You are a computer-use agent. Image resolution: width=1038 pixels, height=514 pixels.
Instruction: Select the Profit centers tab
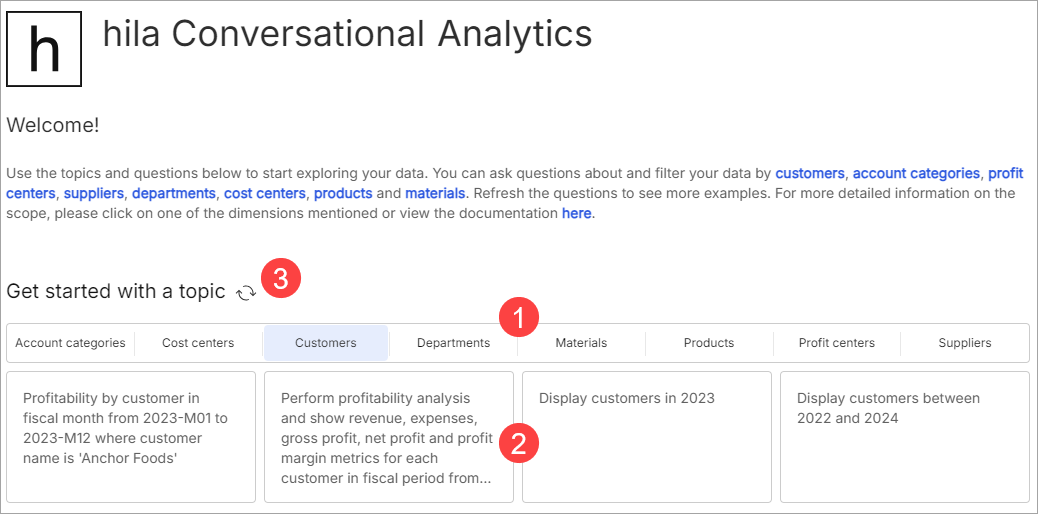click(837, 342)
